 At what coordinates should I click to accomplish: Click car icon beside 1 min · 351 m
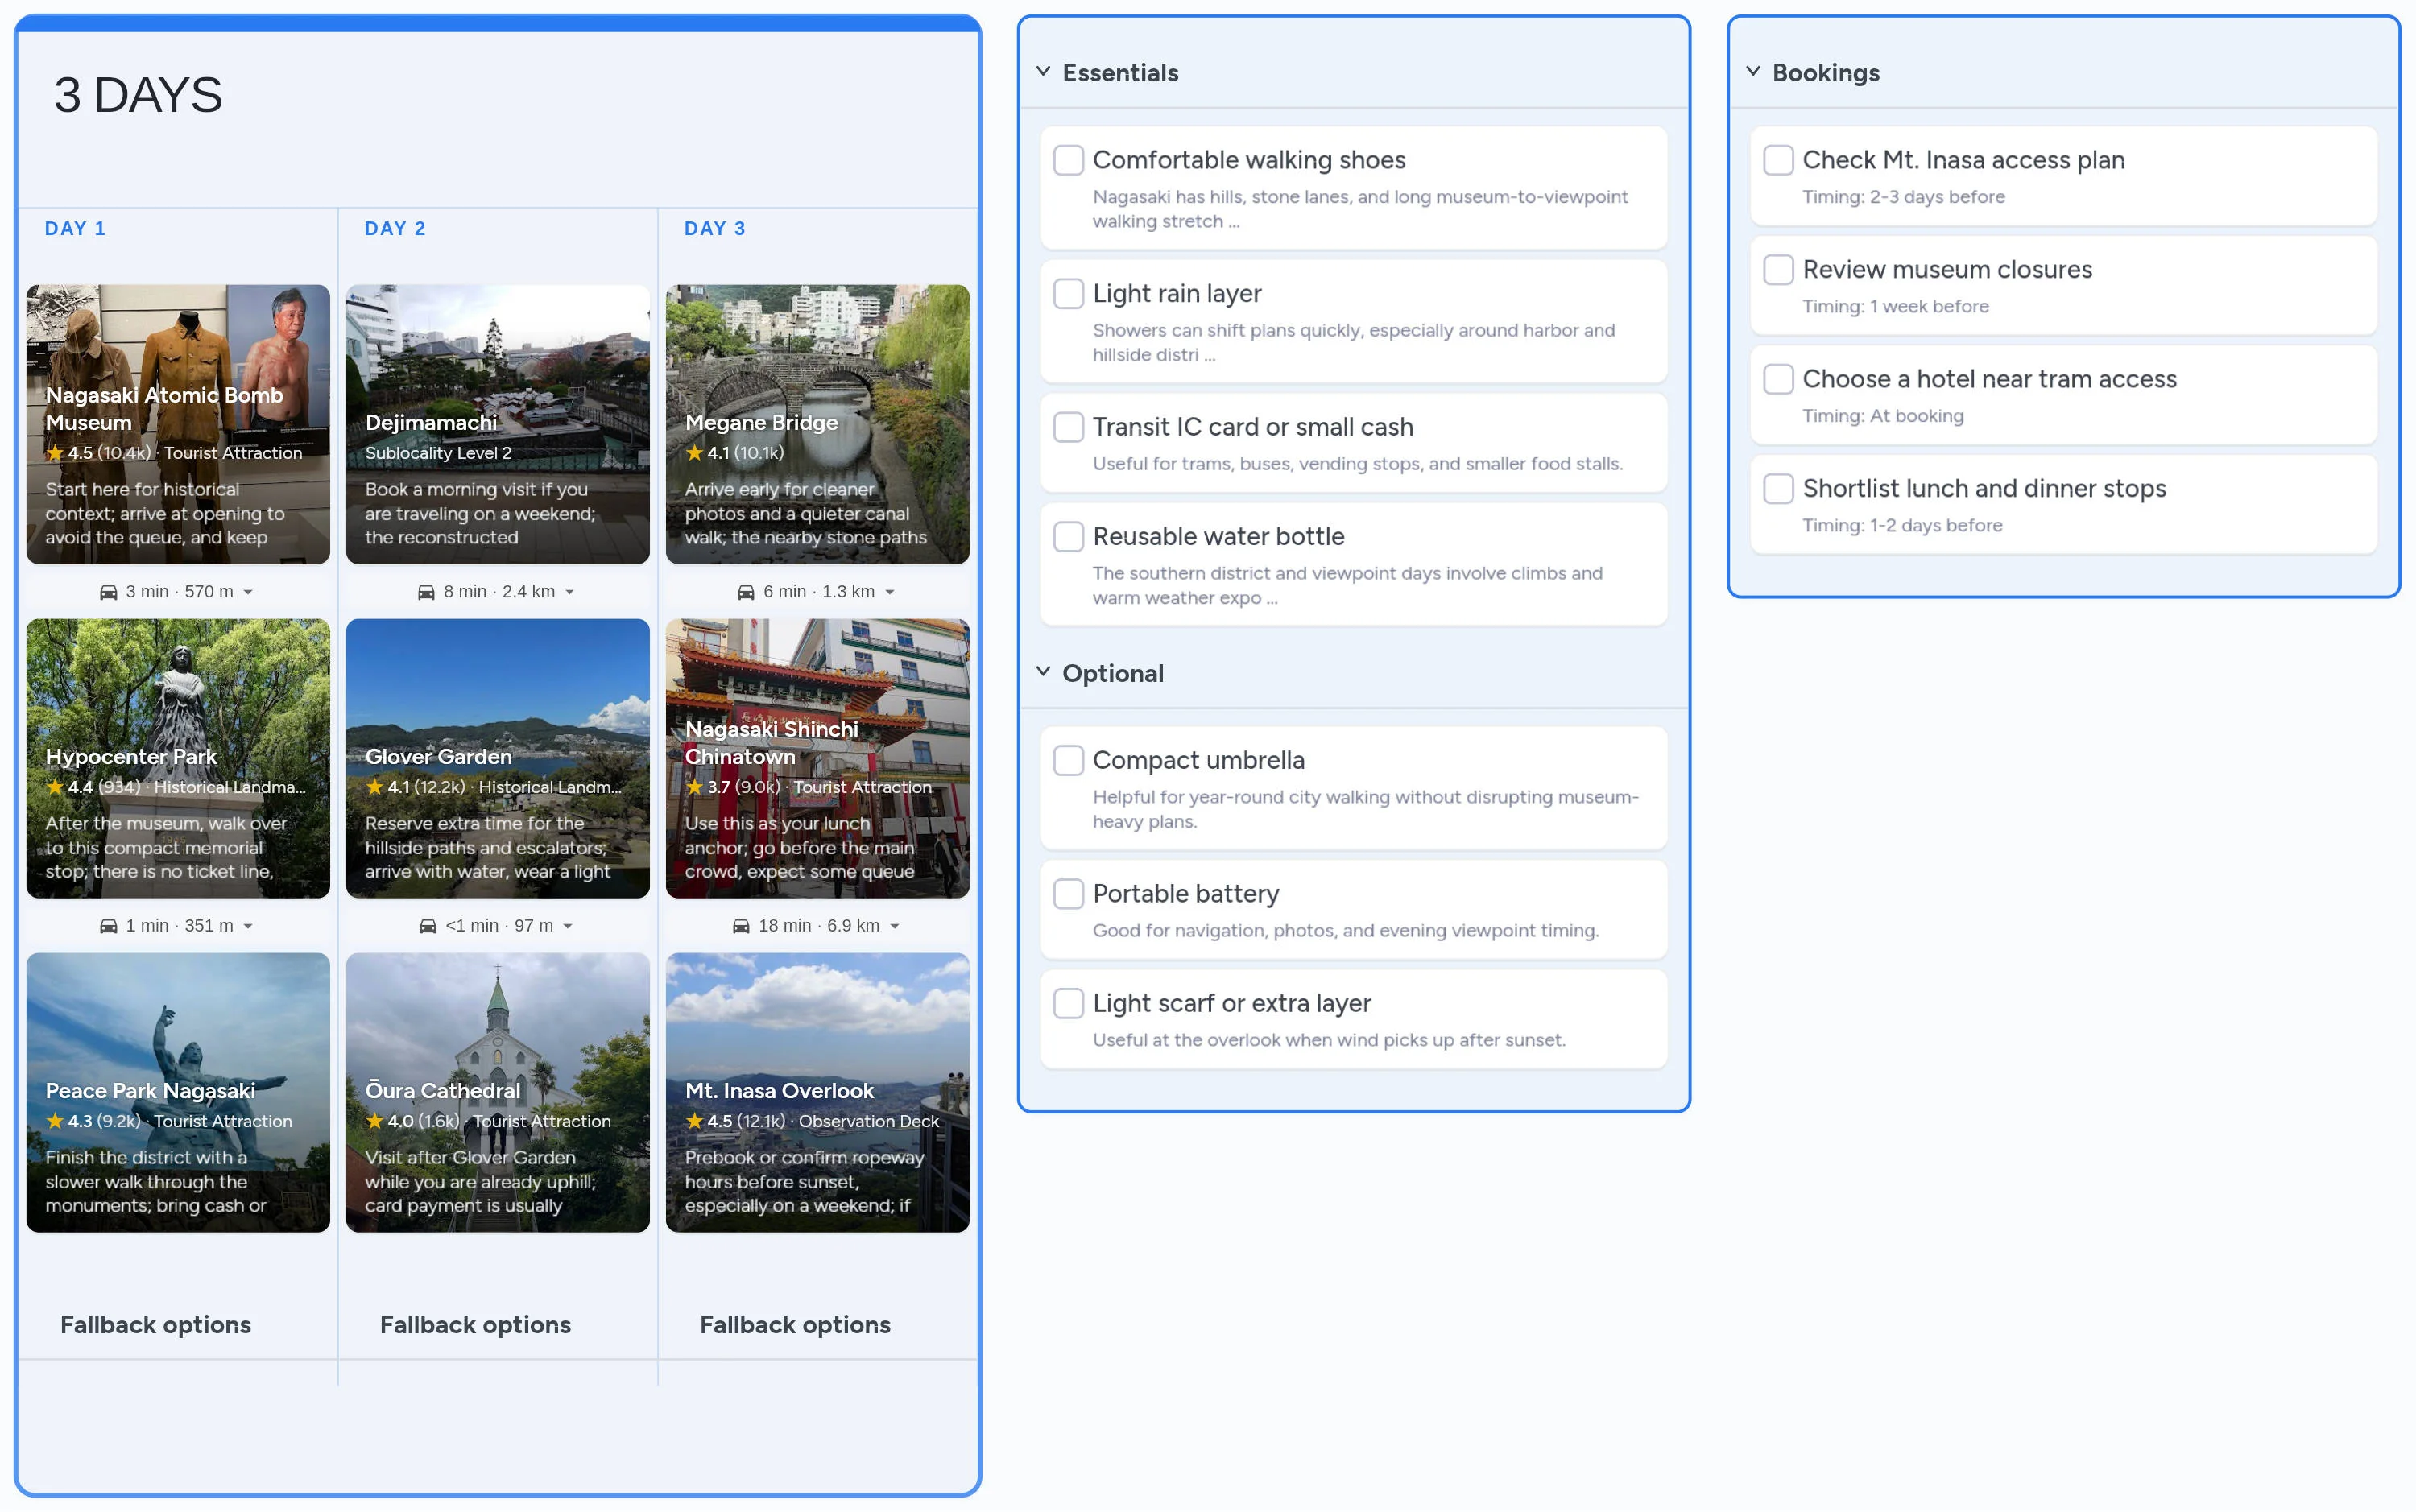pyautogui.click(x=108, y=926)
